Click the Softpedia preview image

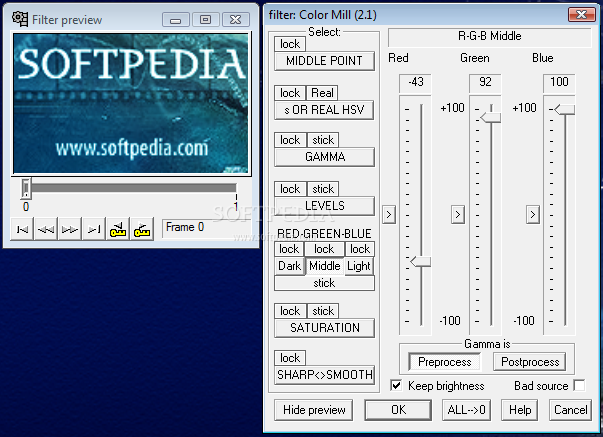[x=131, y=103]
